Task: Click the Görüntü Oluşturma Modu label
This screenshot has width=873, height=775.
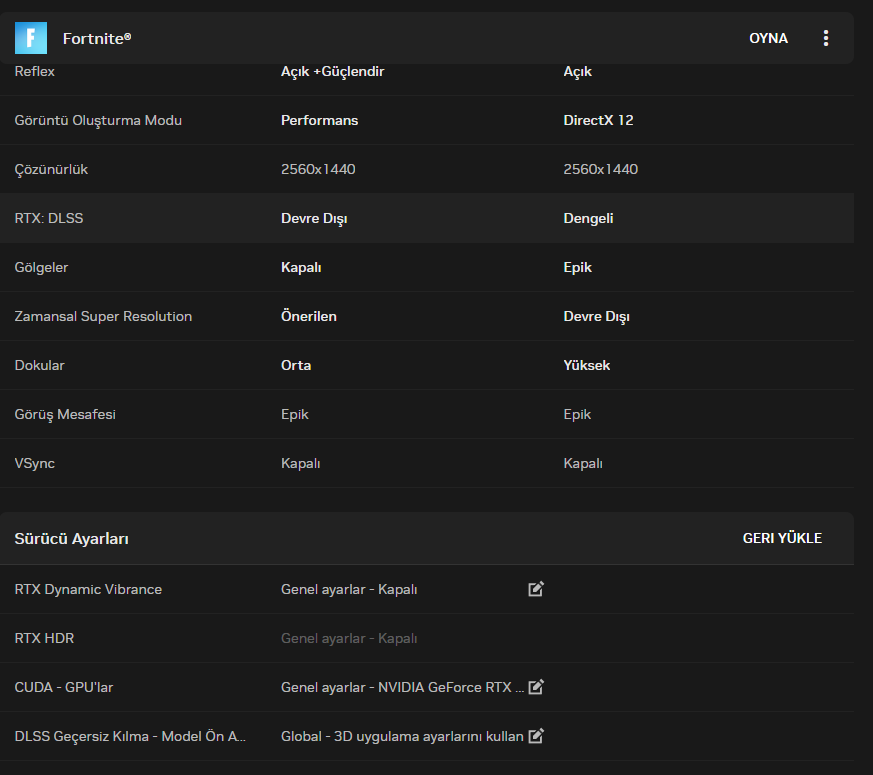Action: pos(98,120)
